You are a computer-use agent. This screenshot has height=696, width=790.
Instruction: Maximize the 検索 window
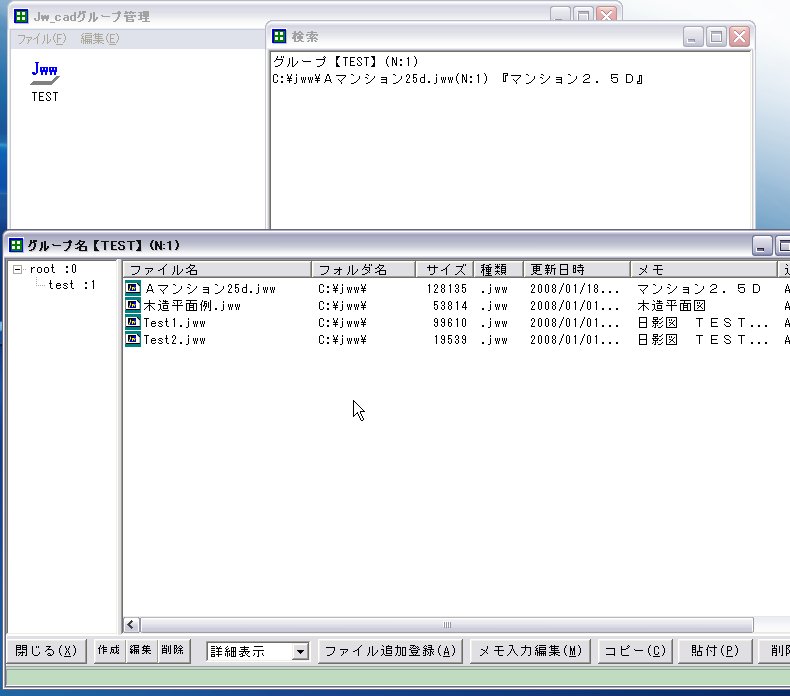click(x=716, y=37)
